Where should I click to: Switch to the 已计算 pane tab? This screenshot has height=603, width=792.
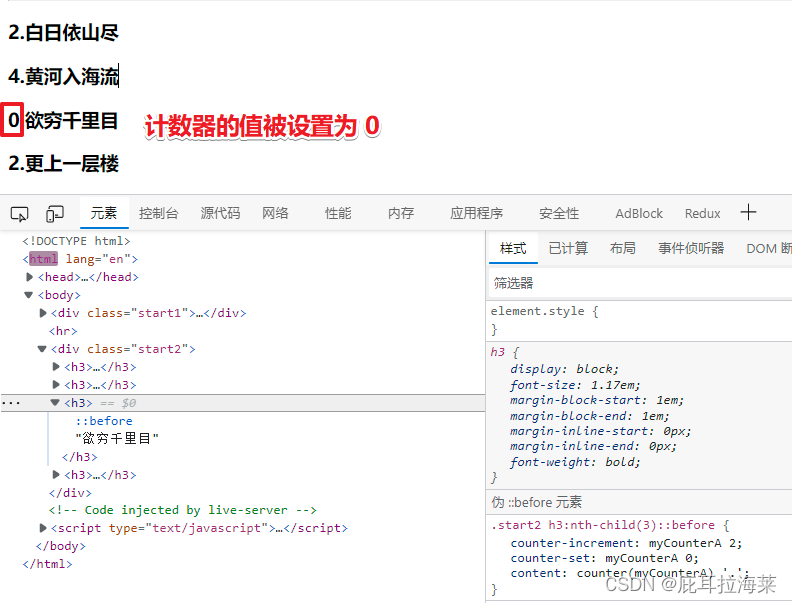(x=568, y=248)
